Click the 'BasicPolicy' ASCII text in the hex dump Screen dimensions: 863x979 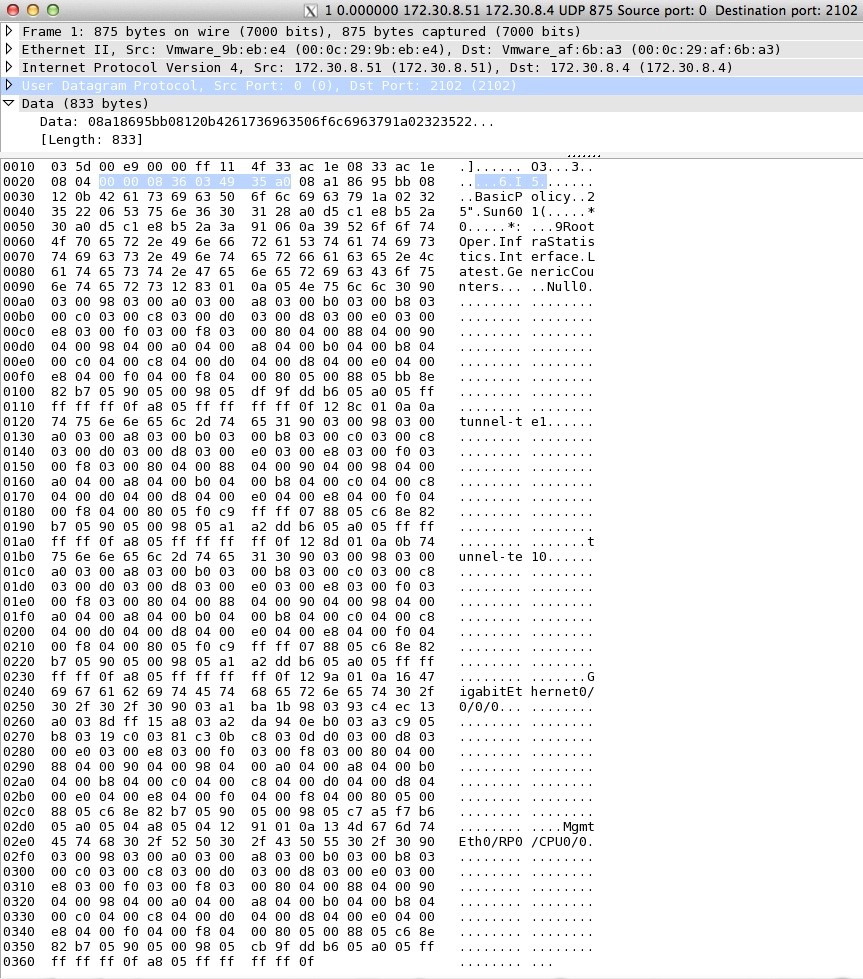point(515,196)
